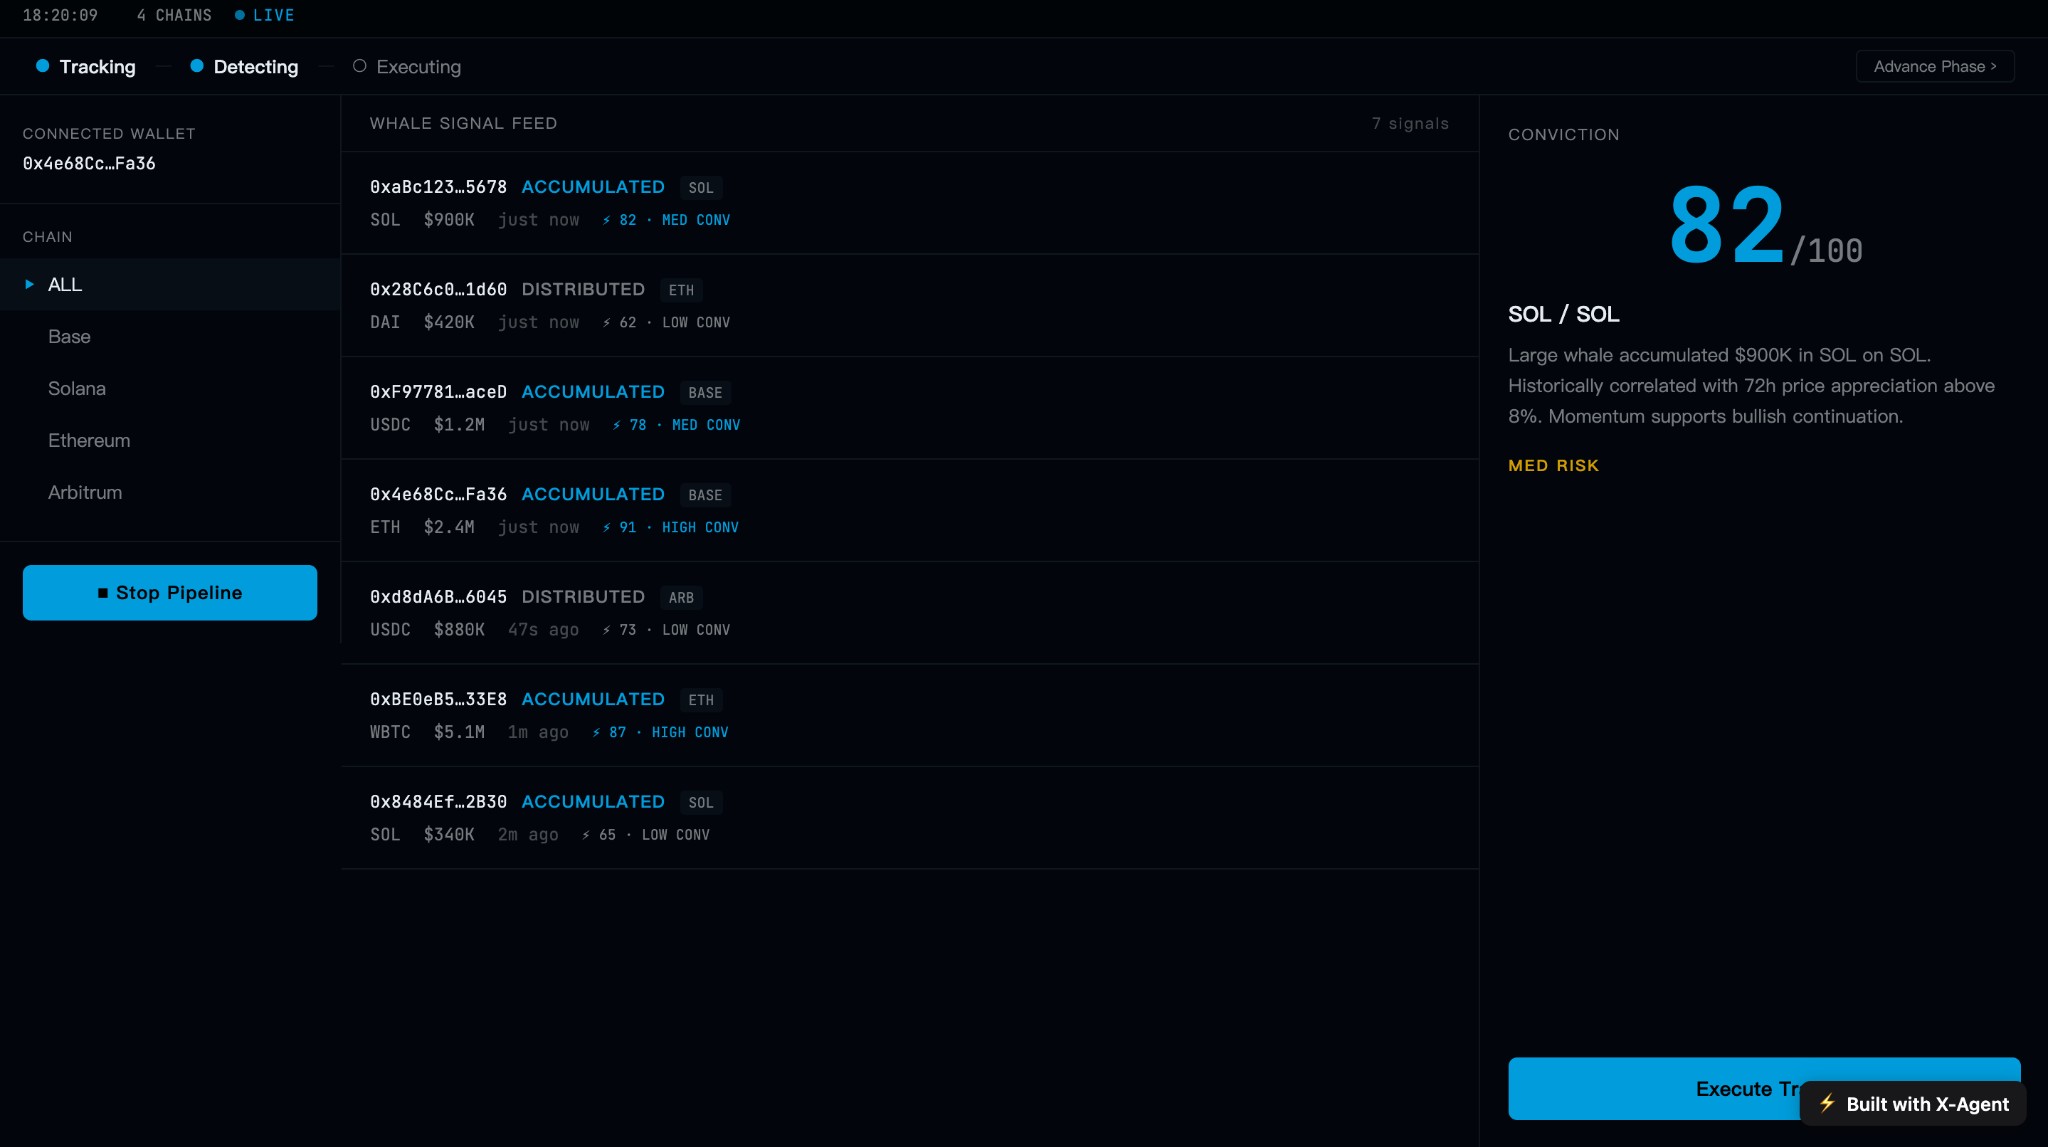The image size is (2048, 1147).
Task: Filter signals by Base chain
Action: (170, 337)
